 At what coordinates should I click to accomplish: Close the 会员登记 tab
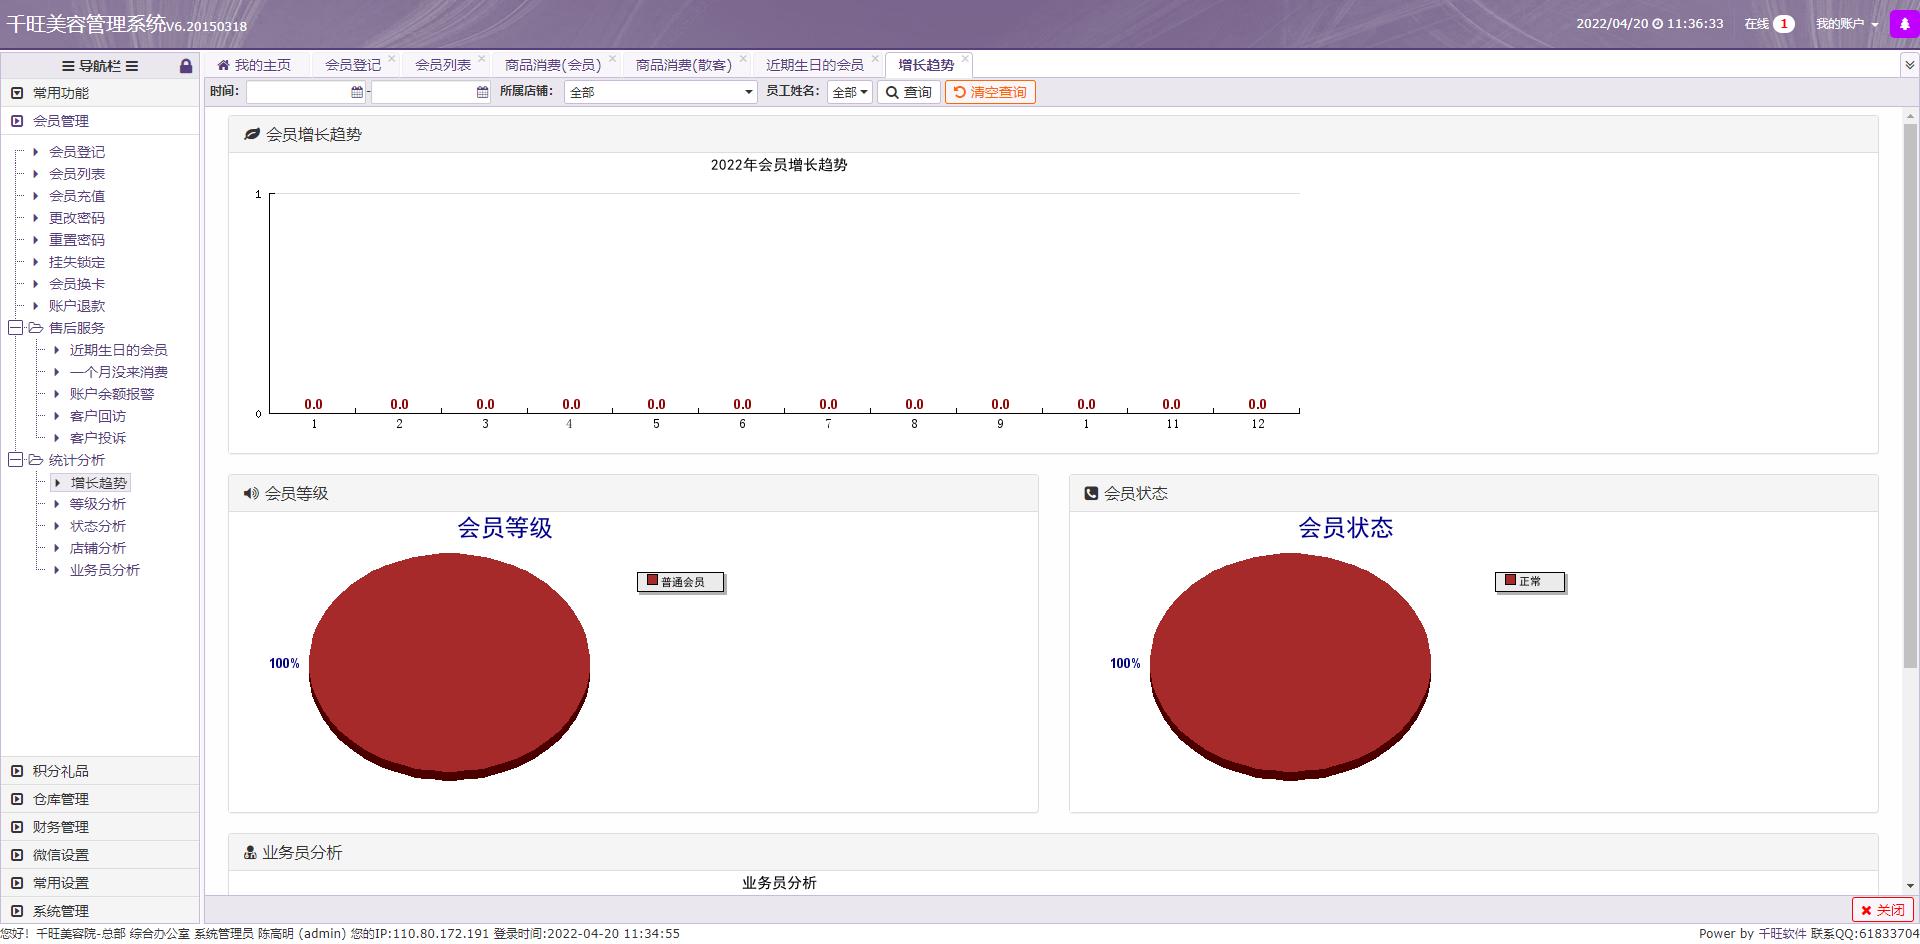tap(391, 58)
